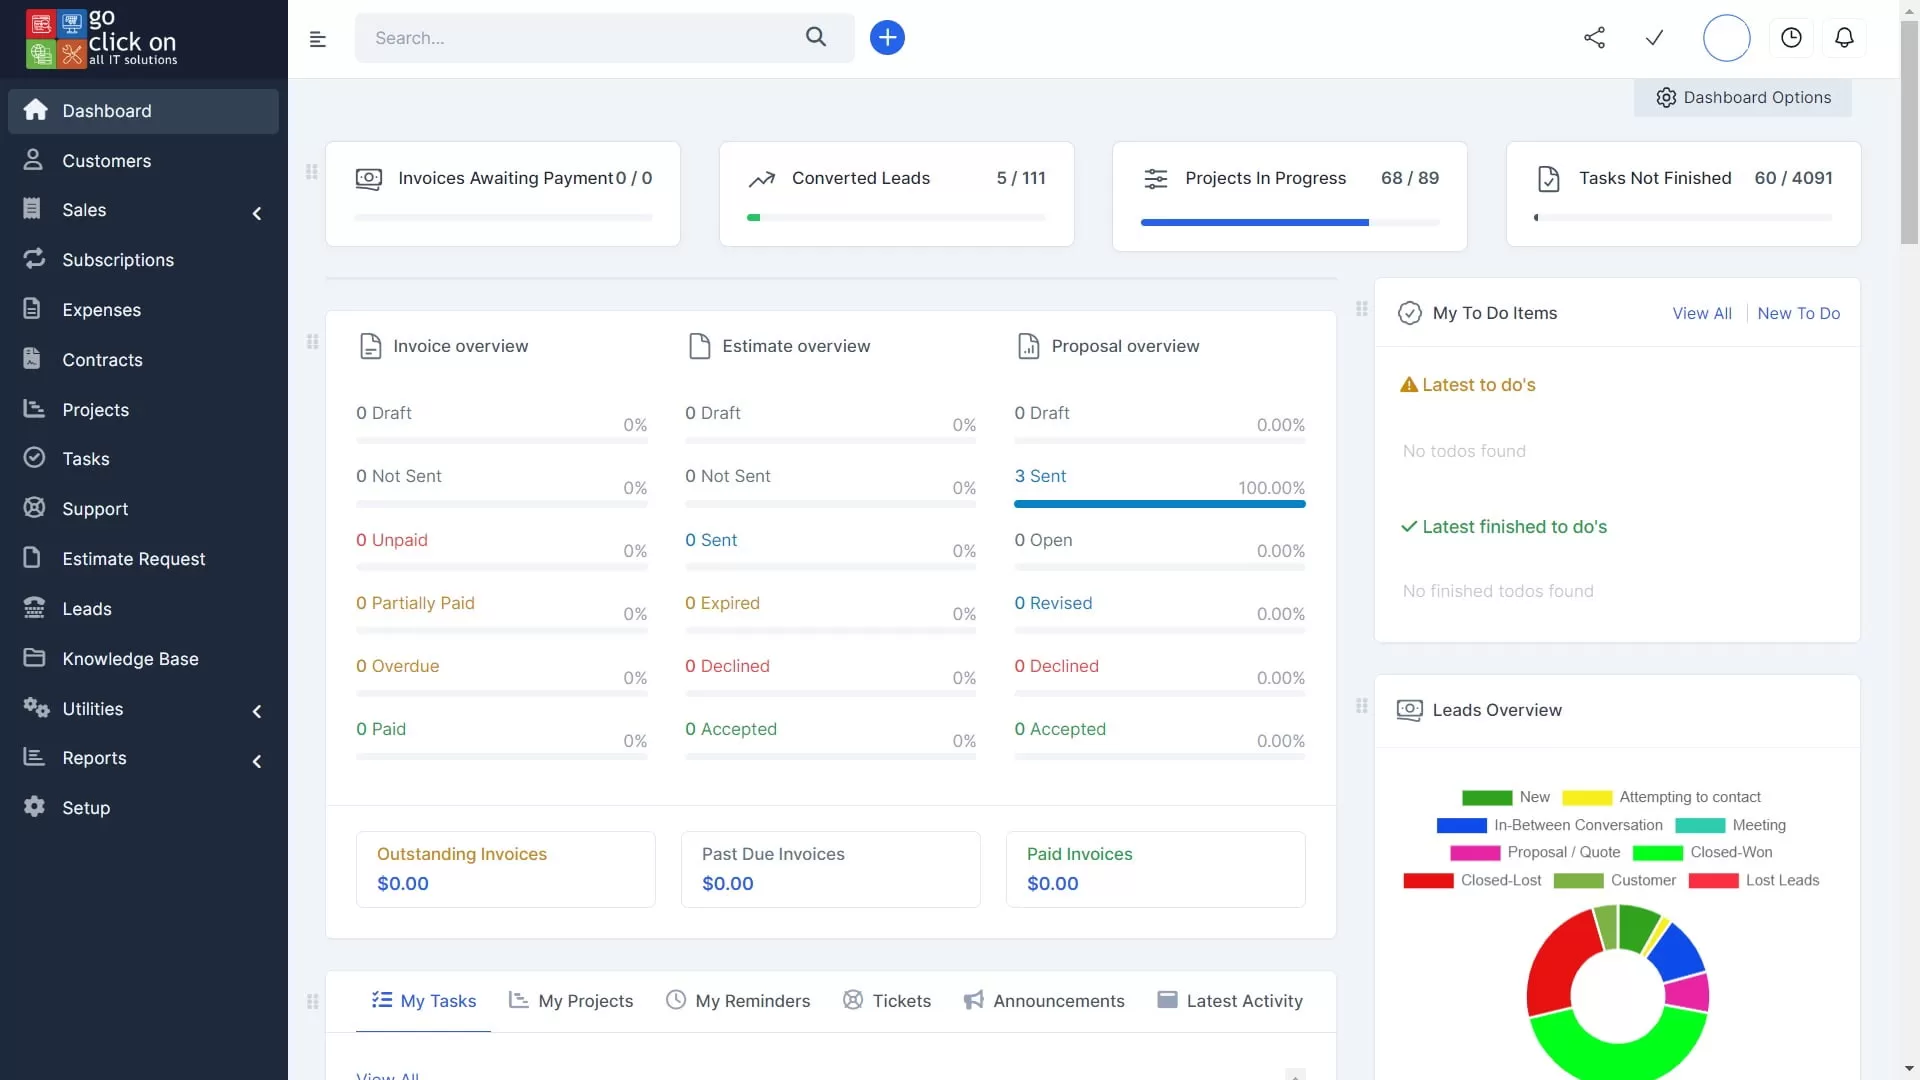Click the search magnifier icon
Viewport: 1920px width, 1080px height.
click(816, 37)
